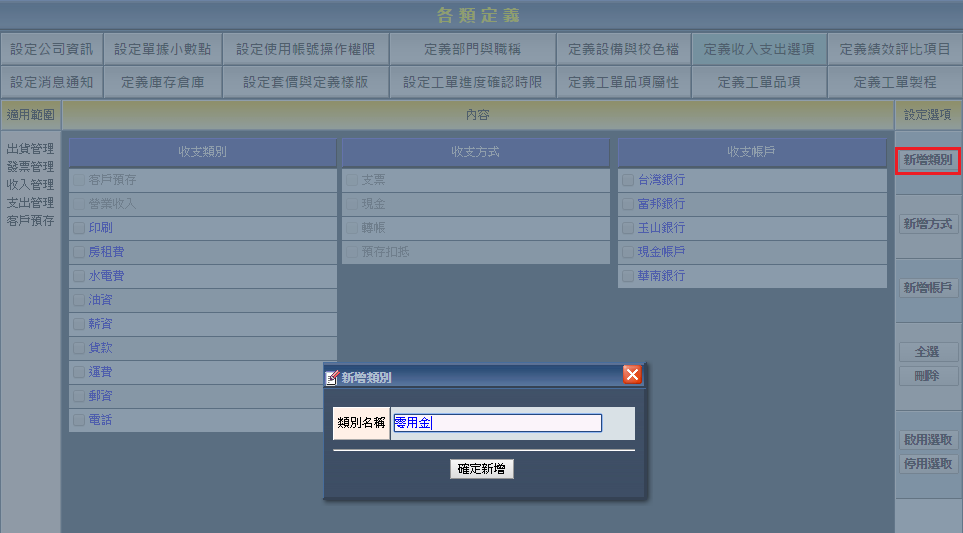Open the 設定公司資訊 tab
This screenshot has width=963, height=533.
pos(51,48)
